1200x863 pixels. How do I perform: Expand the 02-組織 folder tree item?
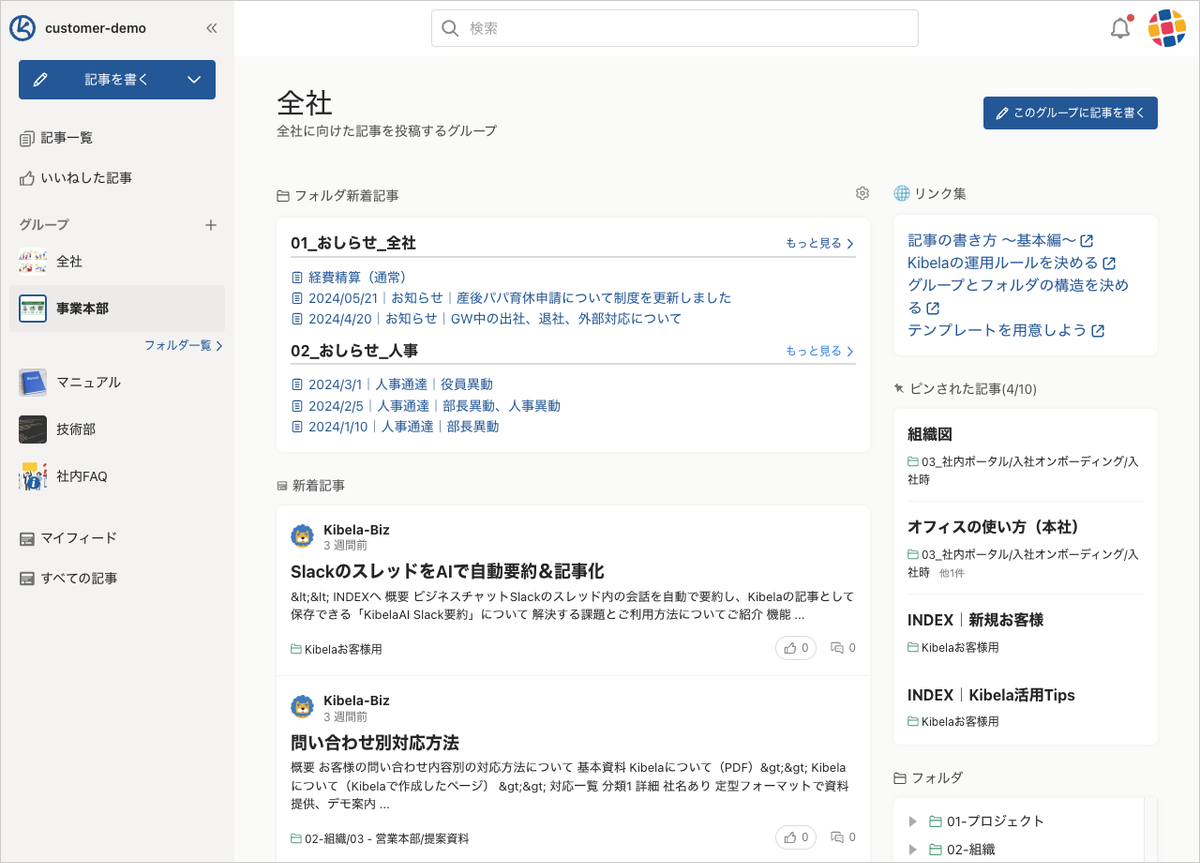[912, 850]
